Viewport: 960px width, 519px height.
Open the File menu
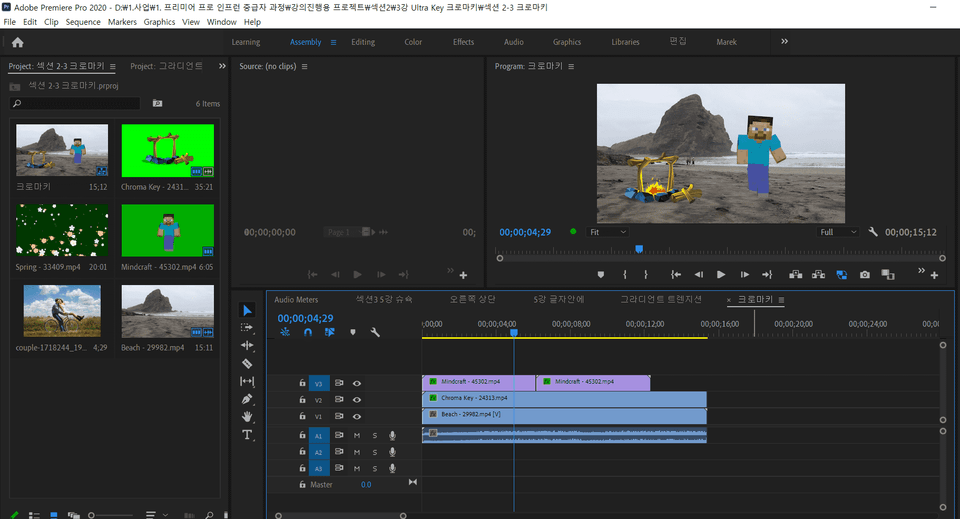[x=10, y=22]
